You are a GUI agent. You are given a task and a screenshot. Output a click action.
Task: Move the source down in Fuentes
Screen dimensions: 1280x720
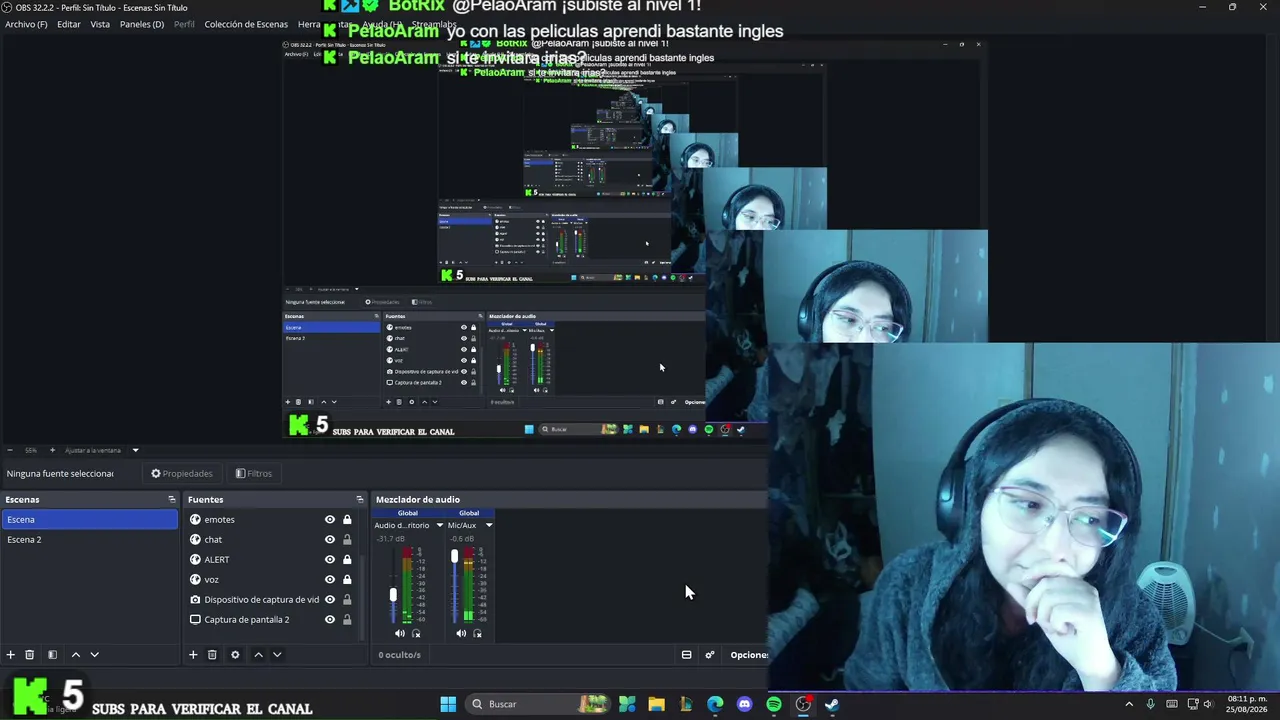tap(277, 655)
